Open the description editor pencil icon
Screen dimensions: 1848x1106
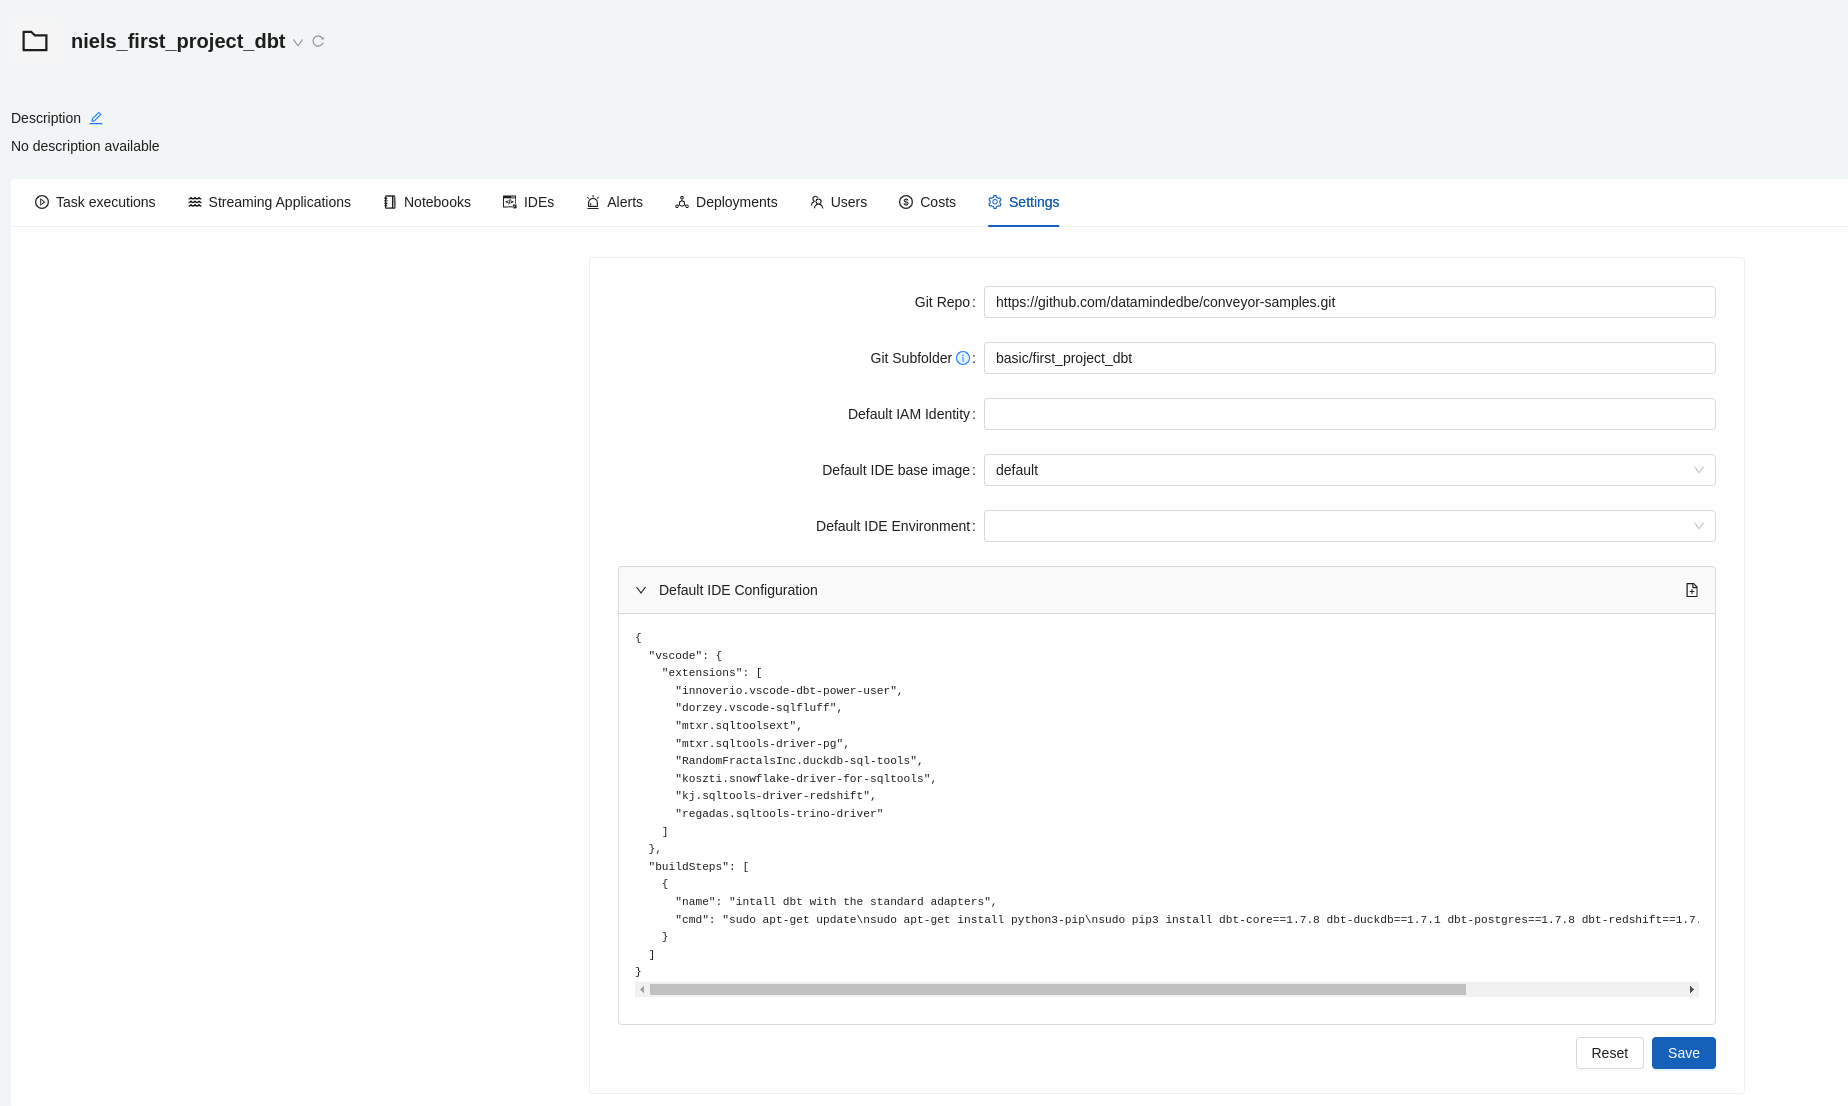pos(96,117)
